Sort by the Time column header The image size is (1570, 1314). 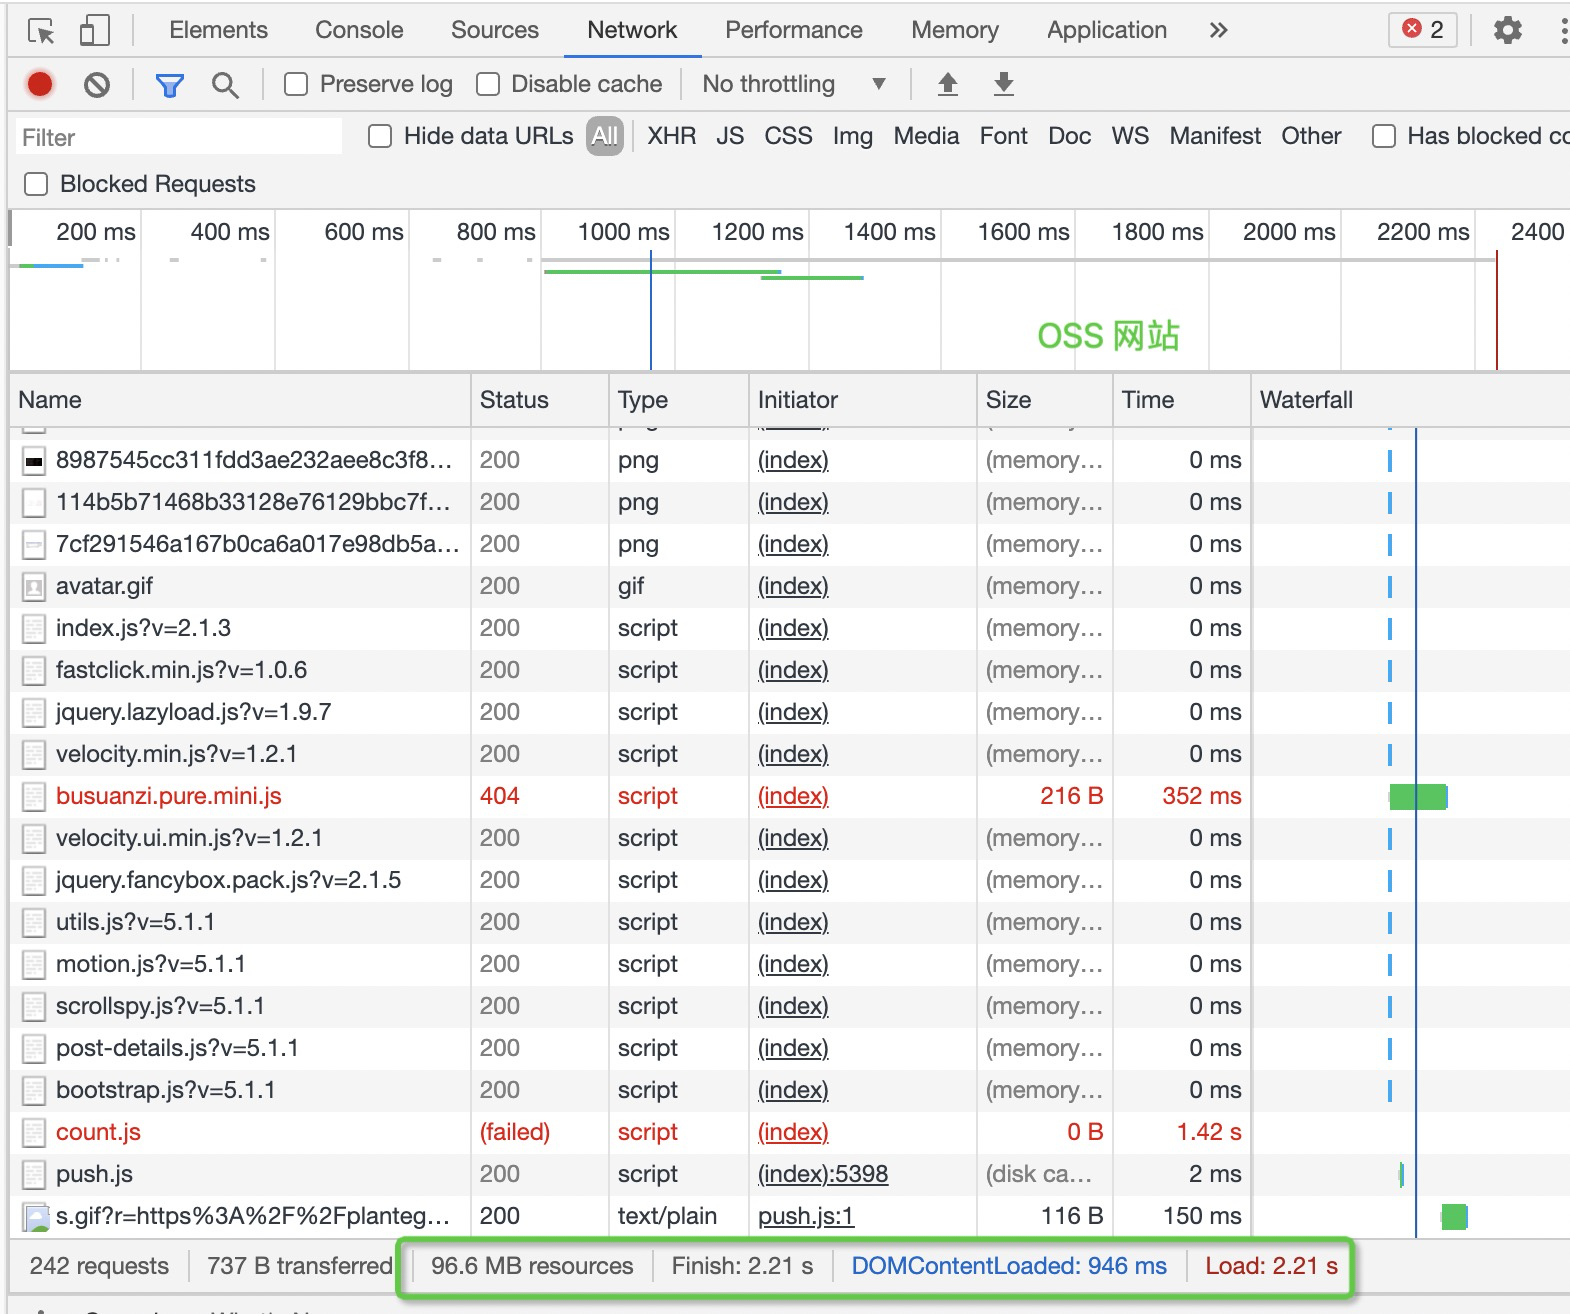[x=1182, y=400]
